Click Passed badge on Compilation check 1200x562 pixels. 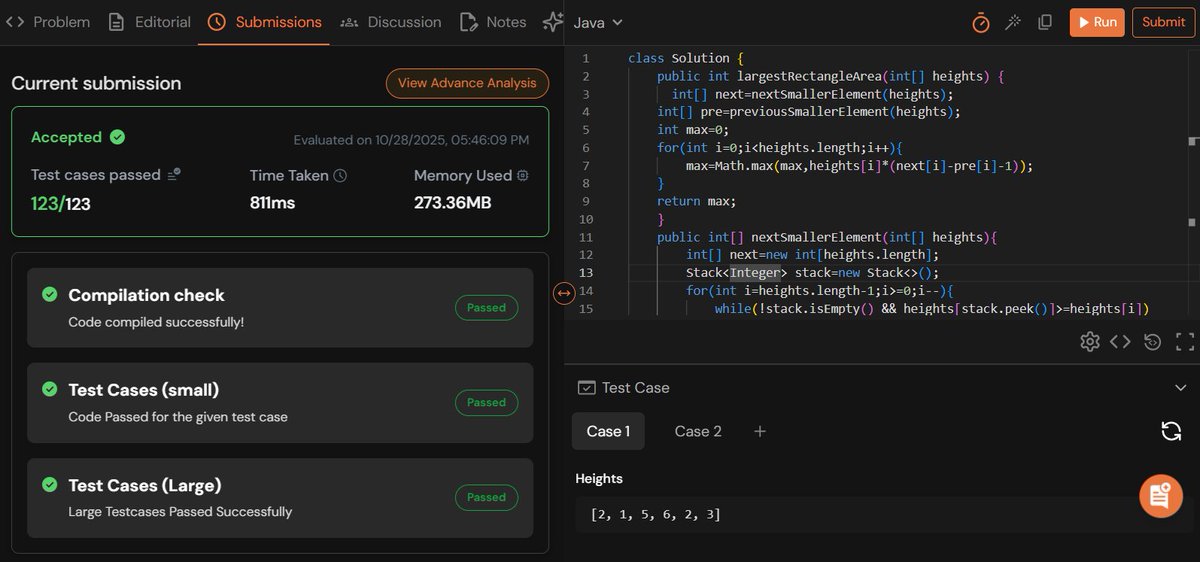click(486, 307)
